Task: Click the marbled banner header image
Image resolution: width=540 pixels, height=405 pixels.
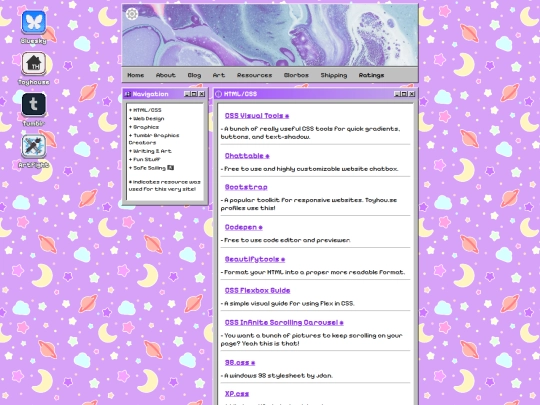Action: click(270, 35)
